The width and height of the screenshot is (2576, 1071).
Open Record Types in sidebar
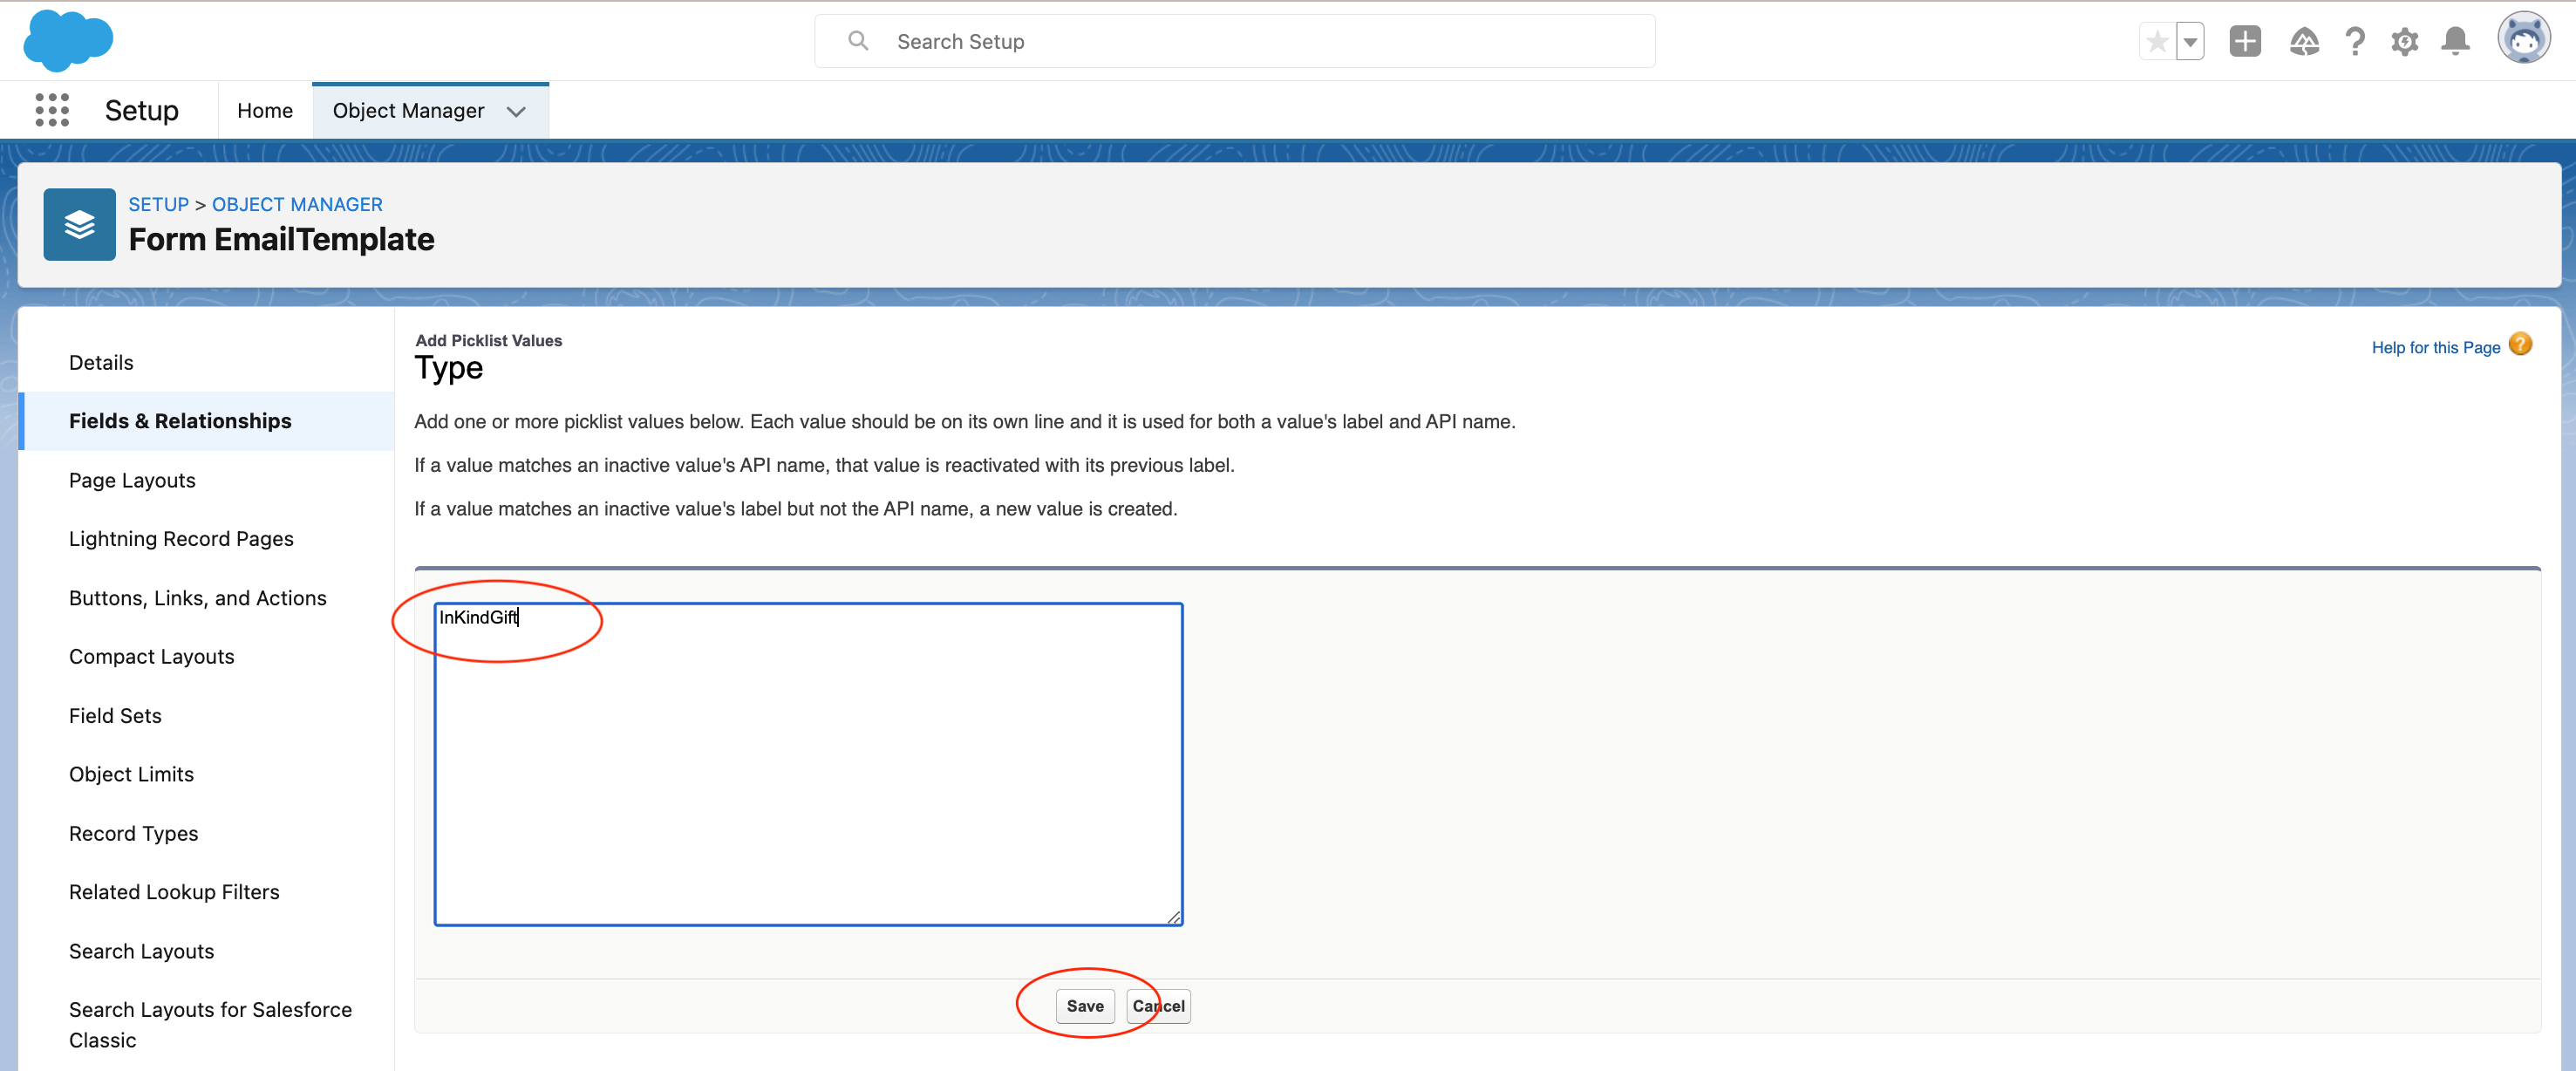pyautogui.click(x=133, y=833)
